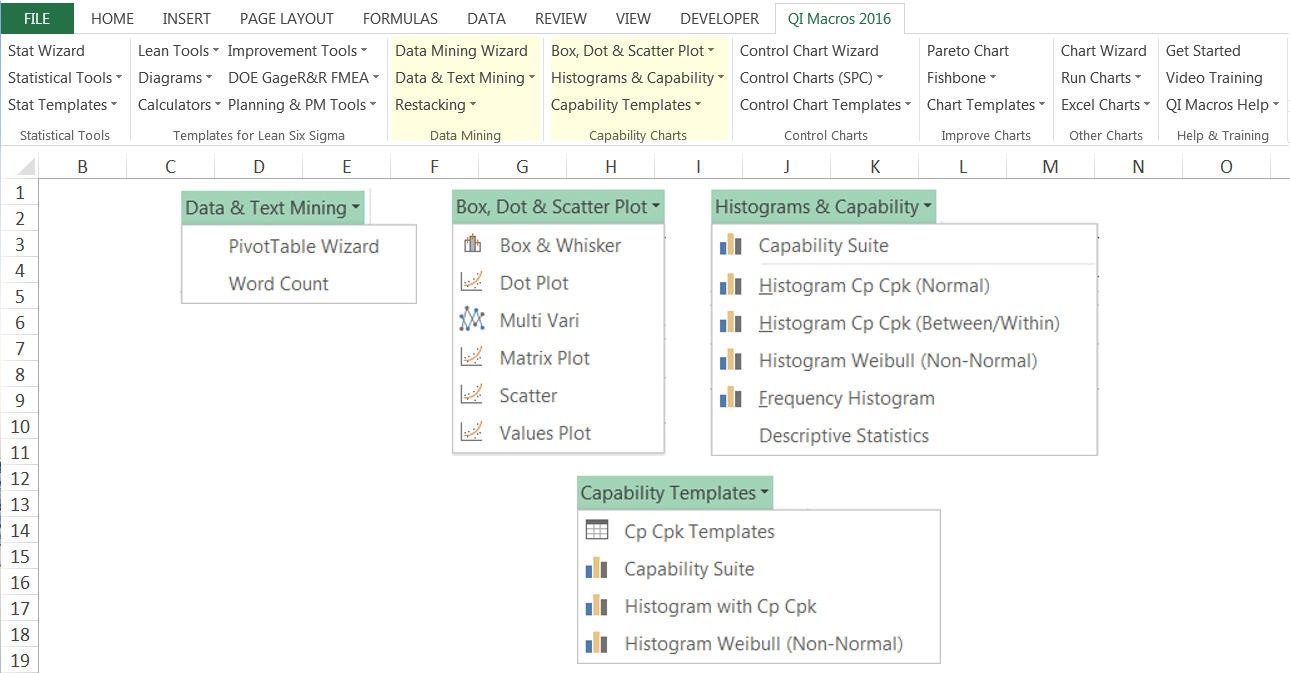Select the QI Macros 2016 tab

coord(839,18)
